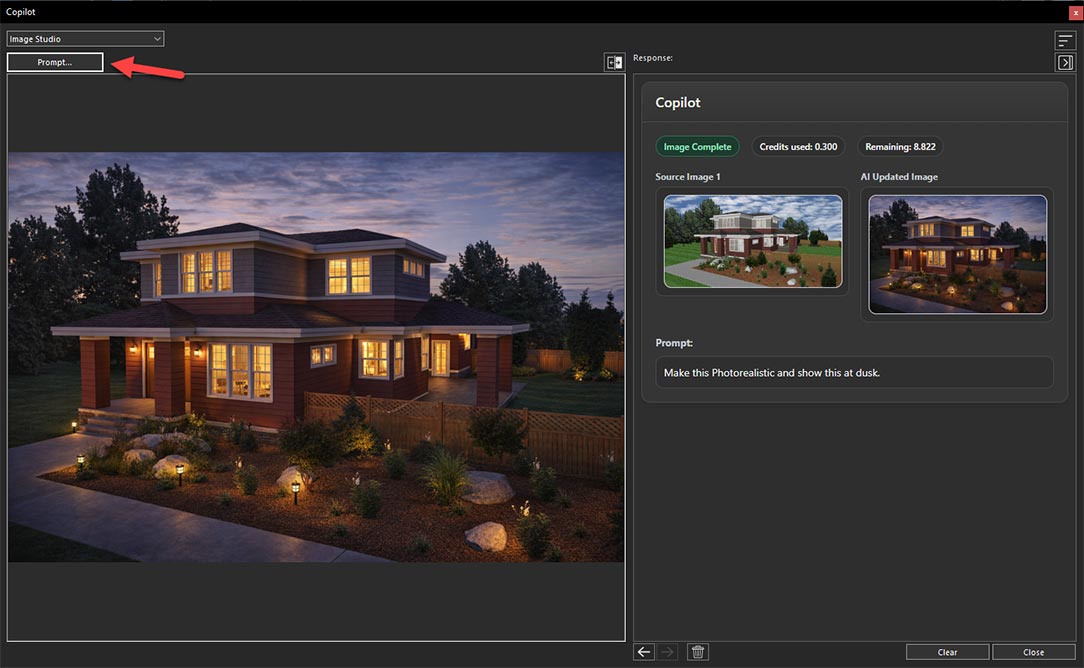Click the Close button
This screenshot has height=668, width=1084.
[x=1034, y=652]
